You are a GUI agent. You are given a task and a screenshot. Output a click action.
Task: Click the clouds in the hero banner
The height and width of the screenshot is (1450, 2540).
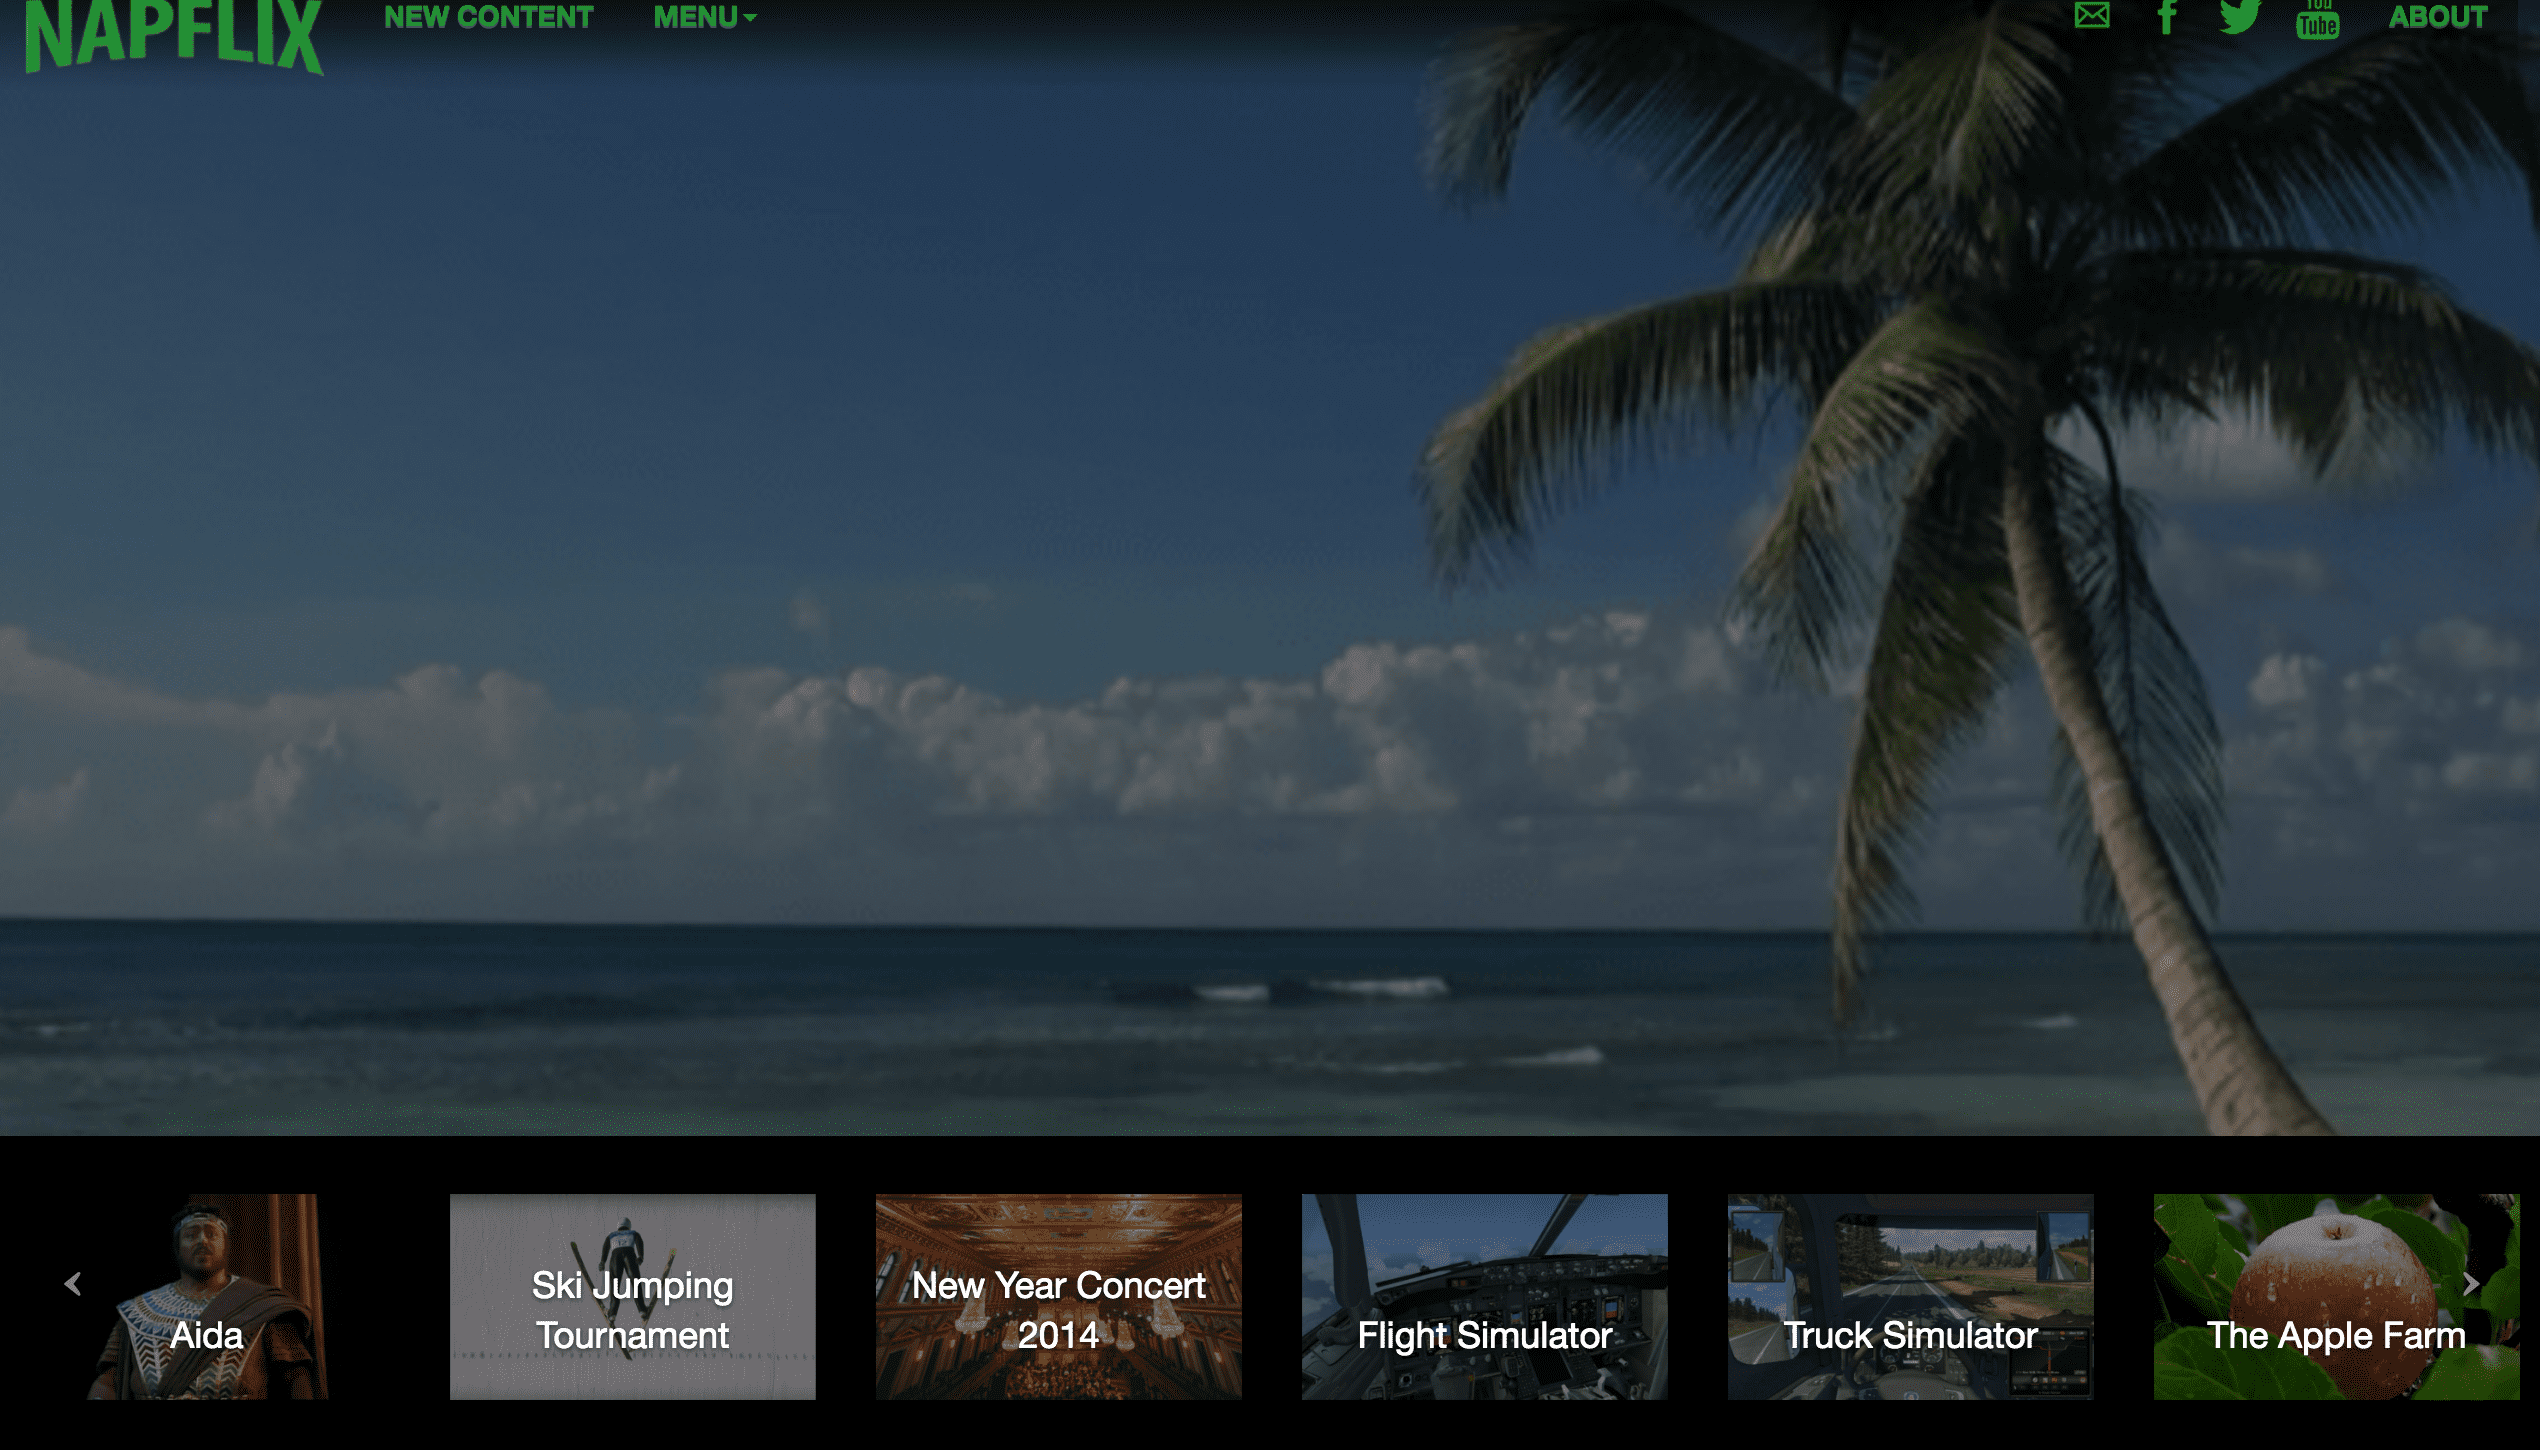pos(1000,740)
